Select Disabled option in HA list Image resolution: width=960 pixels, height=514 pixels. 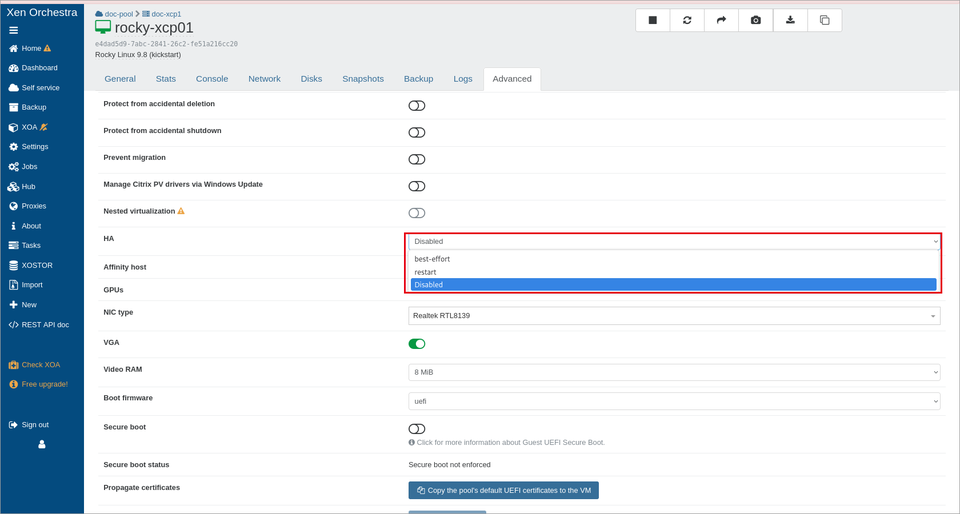tap(673, 285)
